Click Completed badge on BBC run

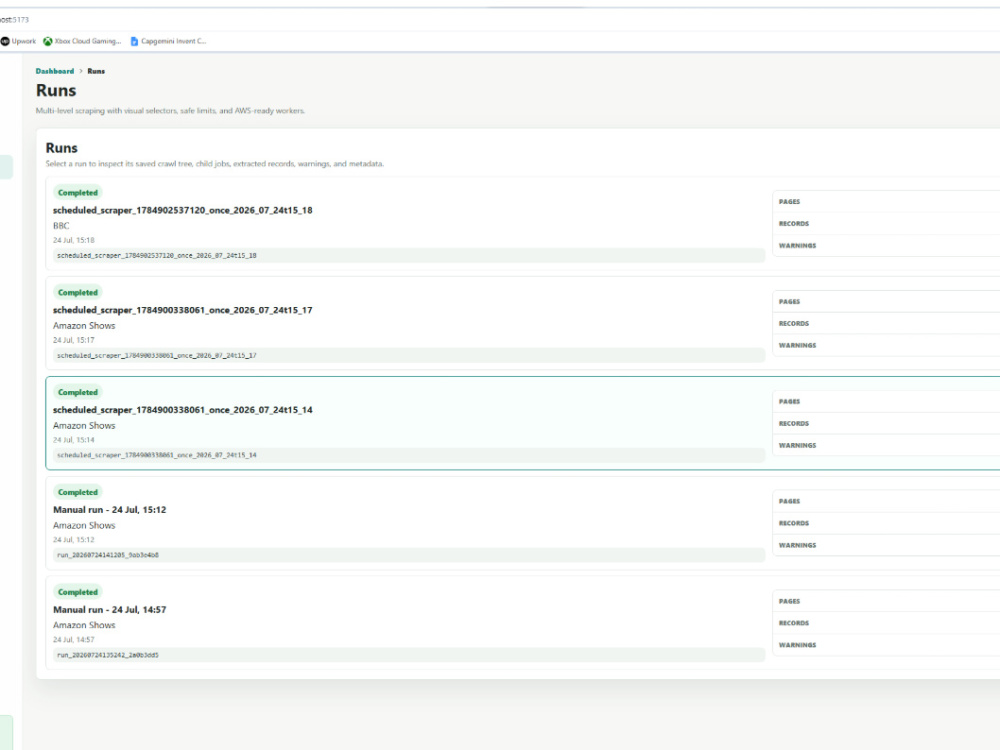coord(78,193)
